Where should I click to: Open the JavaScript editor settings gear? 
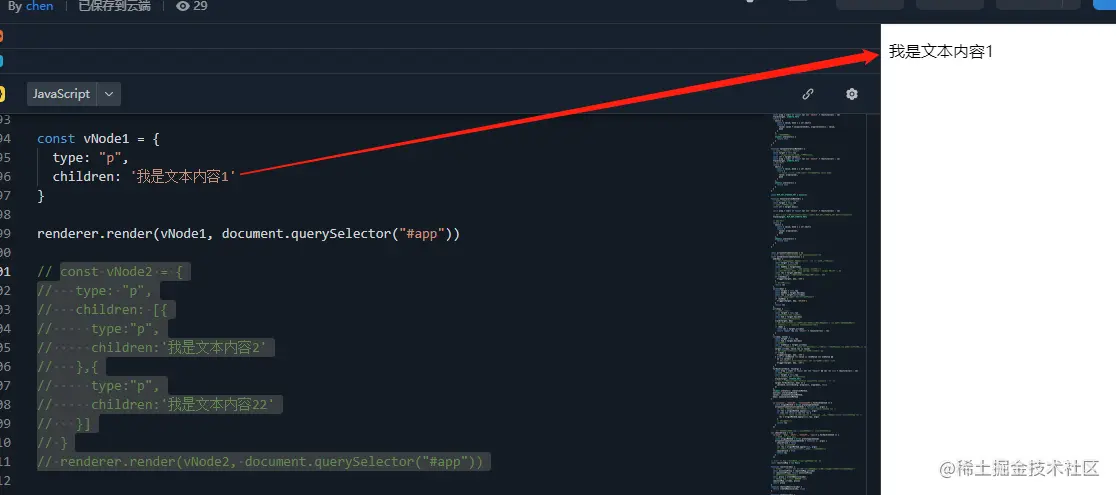coord(851,94)
